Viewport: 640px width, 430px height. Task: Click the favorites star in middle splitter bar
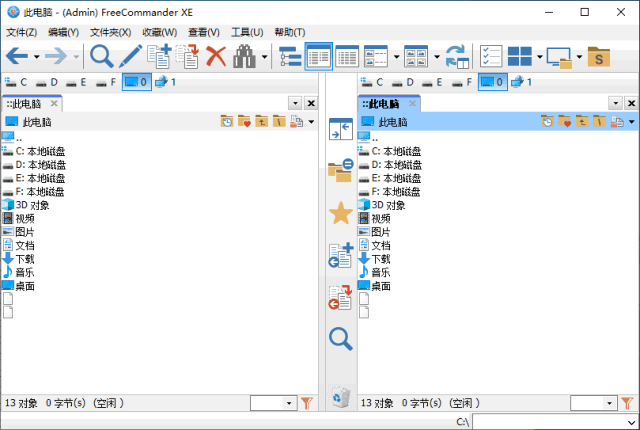tap(340, 212)
